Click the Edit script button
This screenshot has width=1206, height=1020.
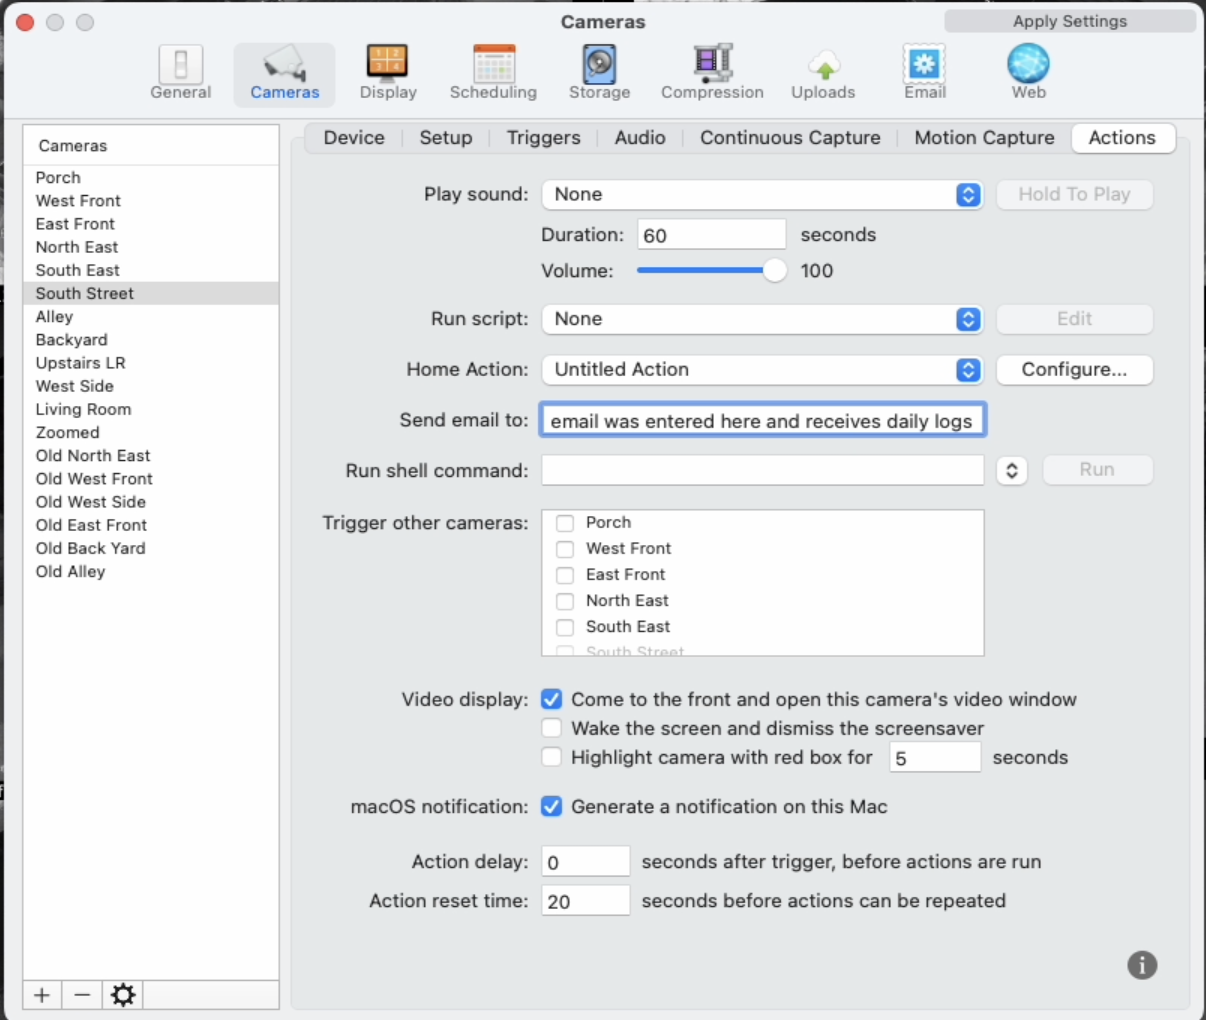pos(1075,319)
